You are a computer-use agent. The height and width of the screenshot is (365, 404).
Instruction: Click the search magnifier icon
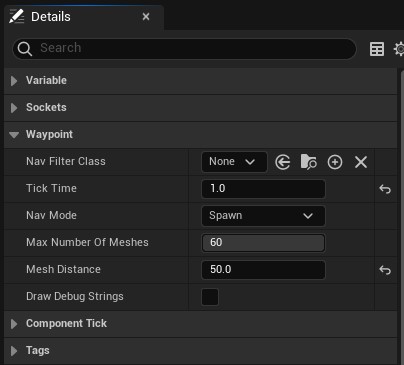tap(25, 49)
